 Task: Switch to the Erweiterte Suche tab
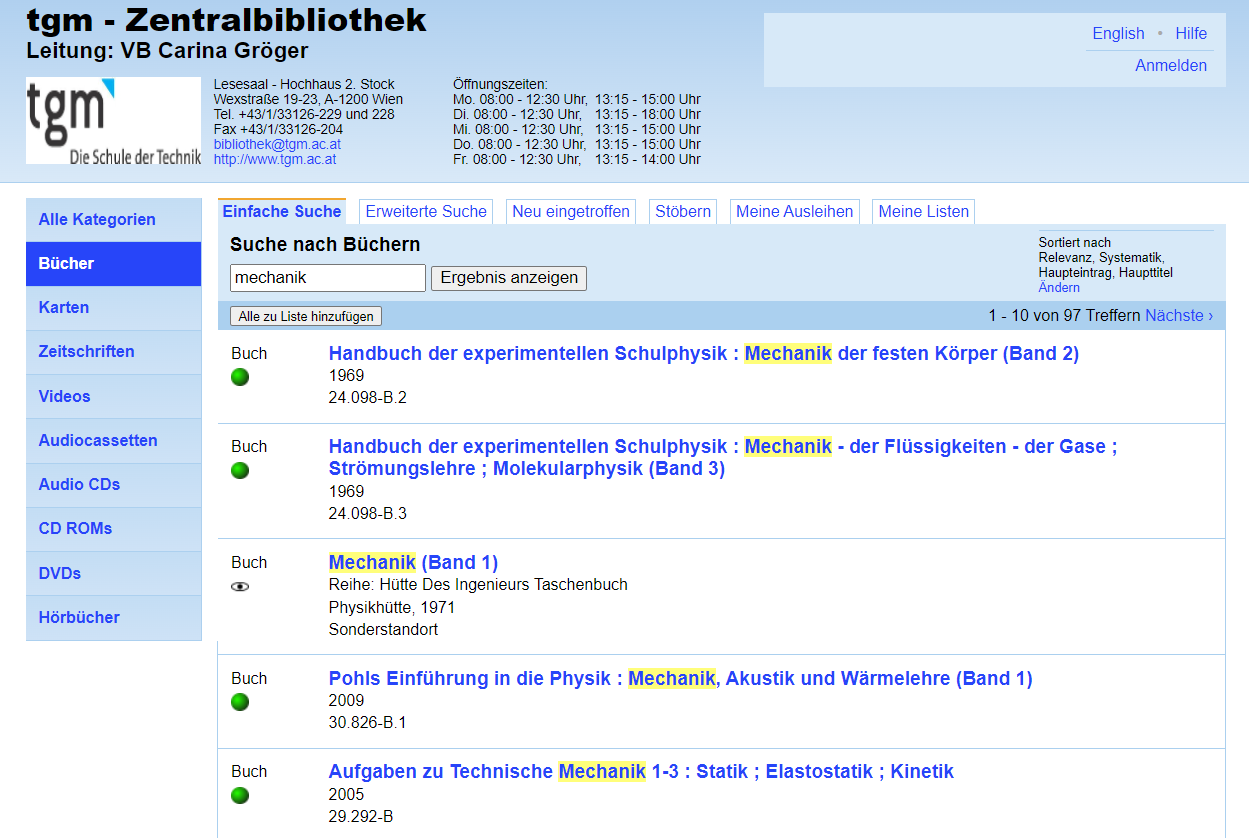point(426,211)
